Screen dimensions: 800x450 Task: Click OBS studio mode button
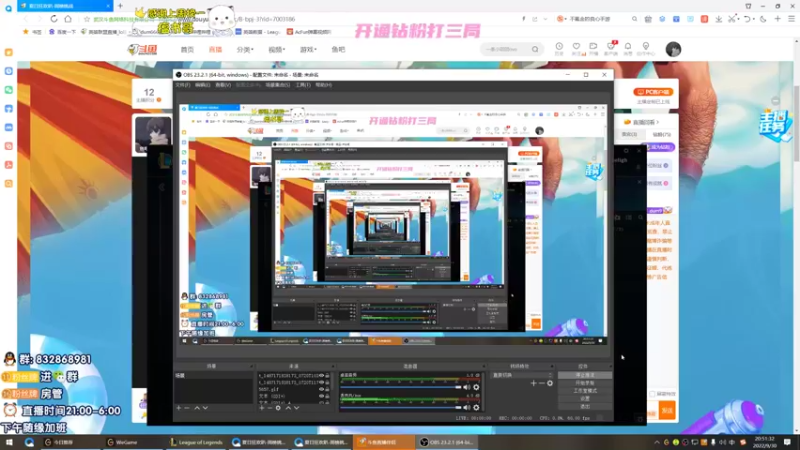pyautogui.click(x=585, y=391)
